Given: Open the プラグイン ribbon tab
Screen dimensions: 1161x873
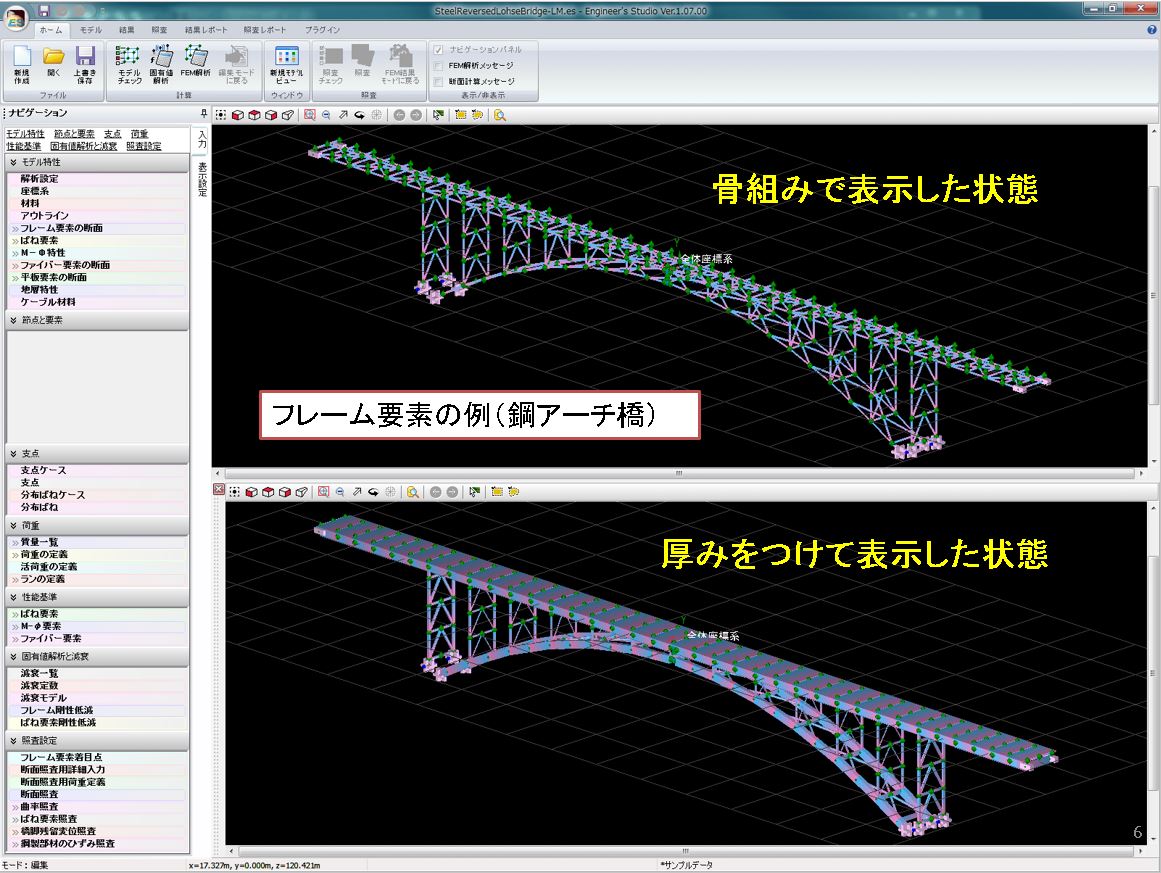Looking at the screenshot, I should coord(322,30).
